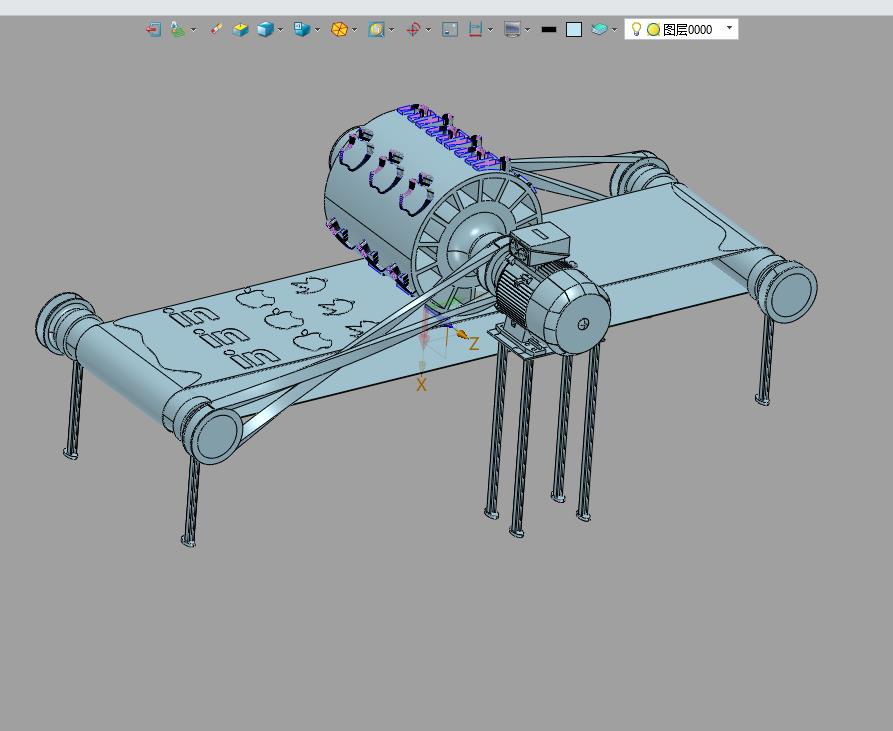
Task: Click the zoom magnifier icon
Action: click(376, 30)
